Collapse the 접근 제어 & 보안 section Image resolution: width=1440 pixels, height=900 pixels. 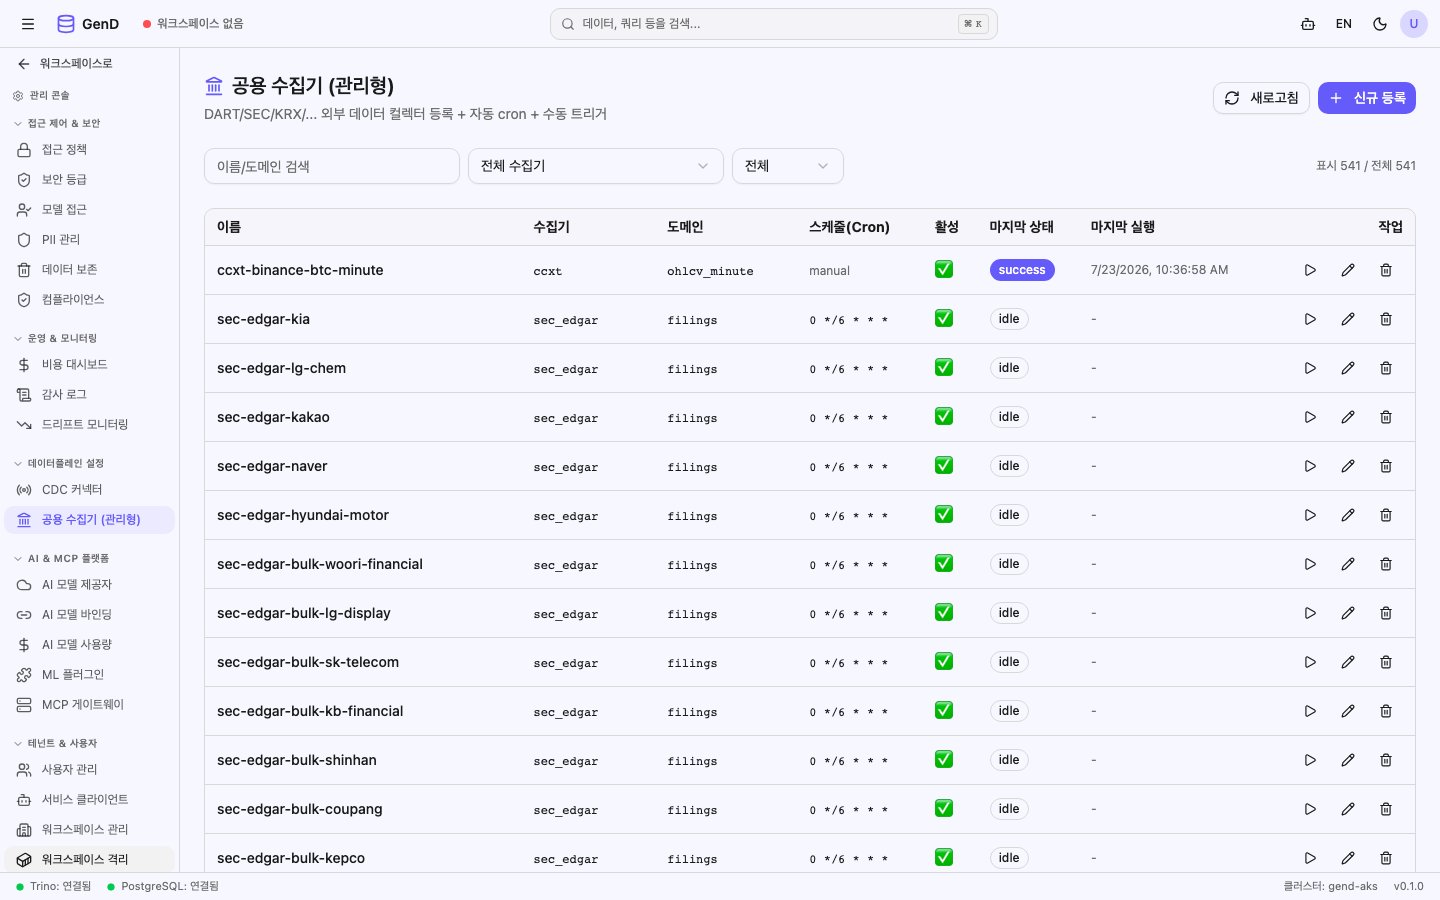[x=58, y=123]
